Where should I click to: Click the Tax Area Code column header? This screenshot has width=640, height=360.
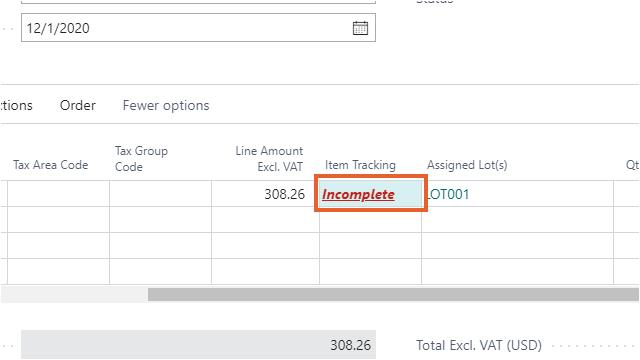point(51,165)
